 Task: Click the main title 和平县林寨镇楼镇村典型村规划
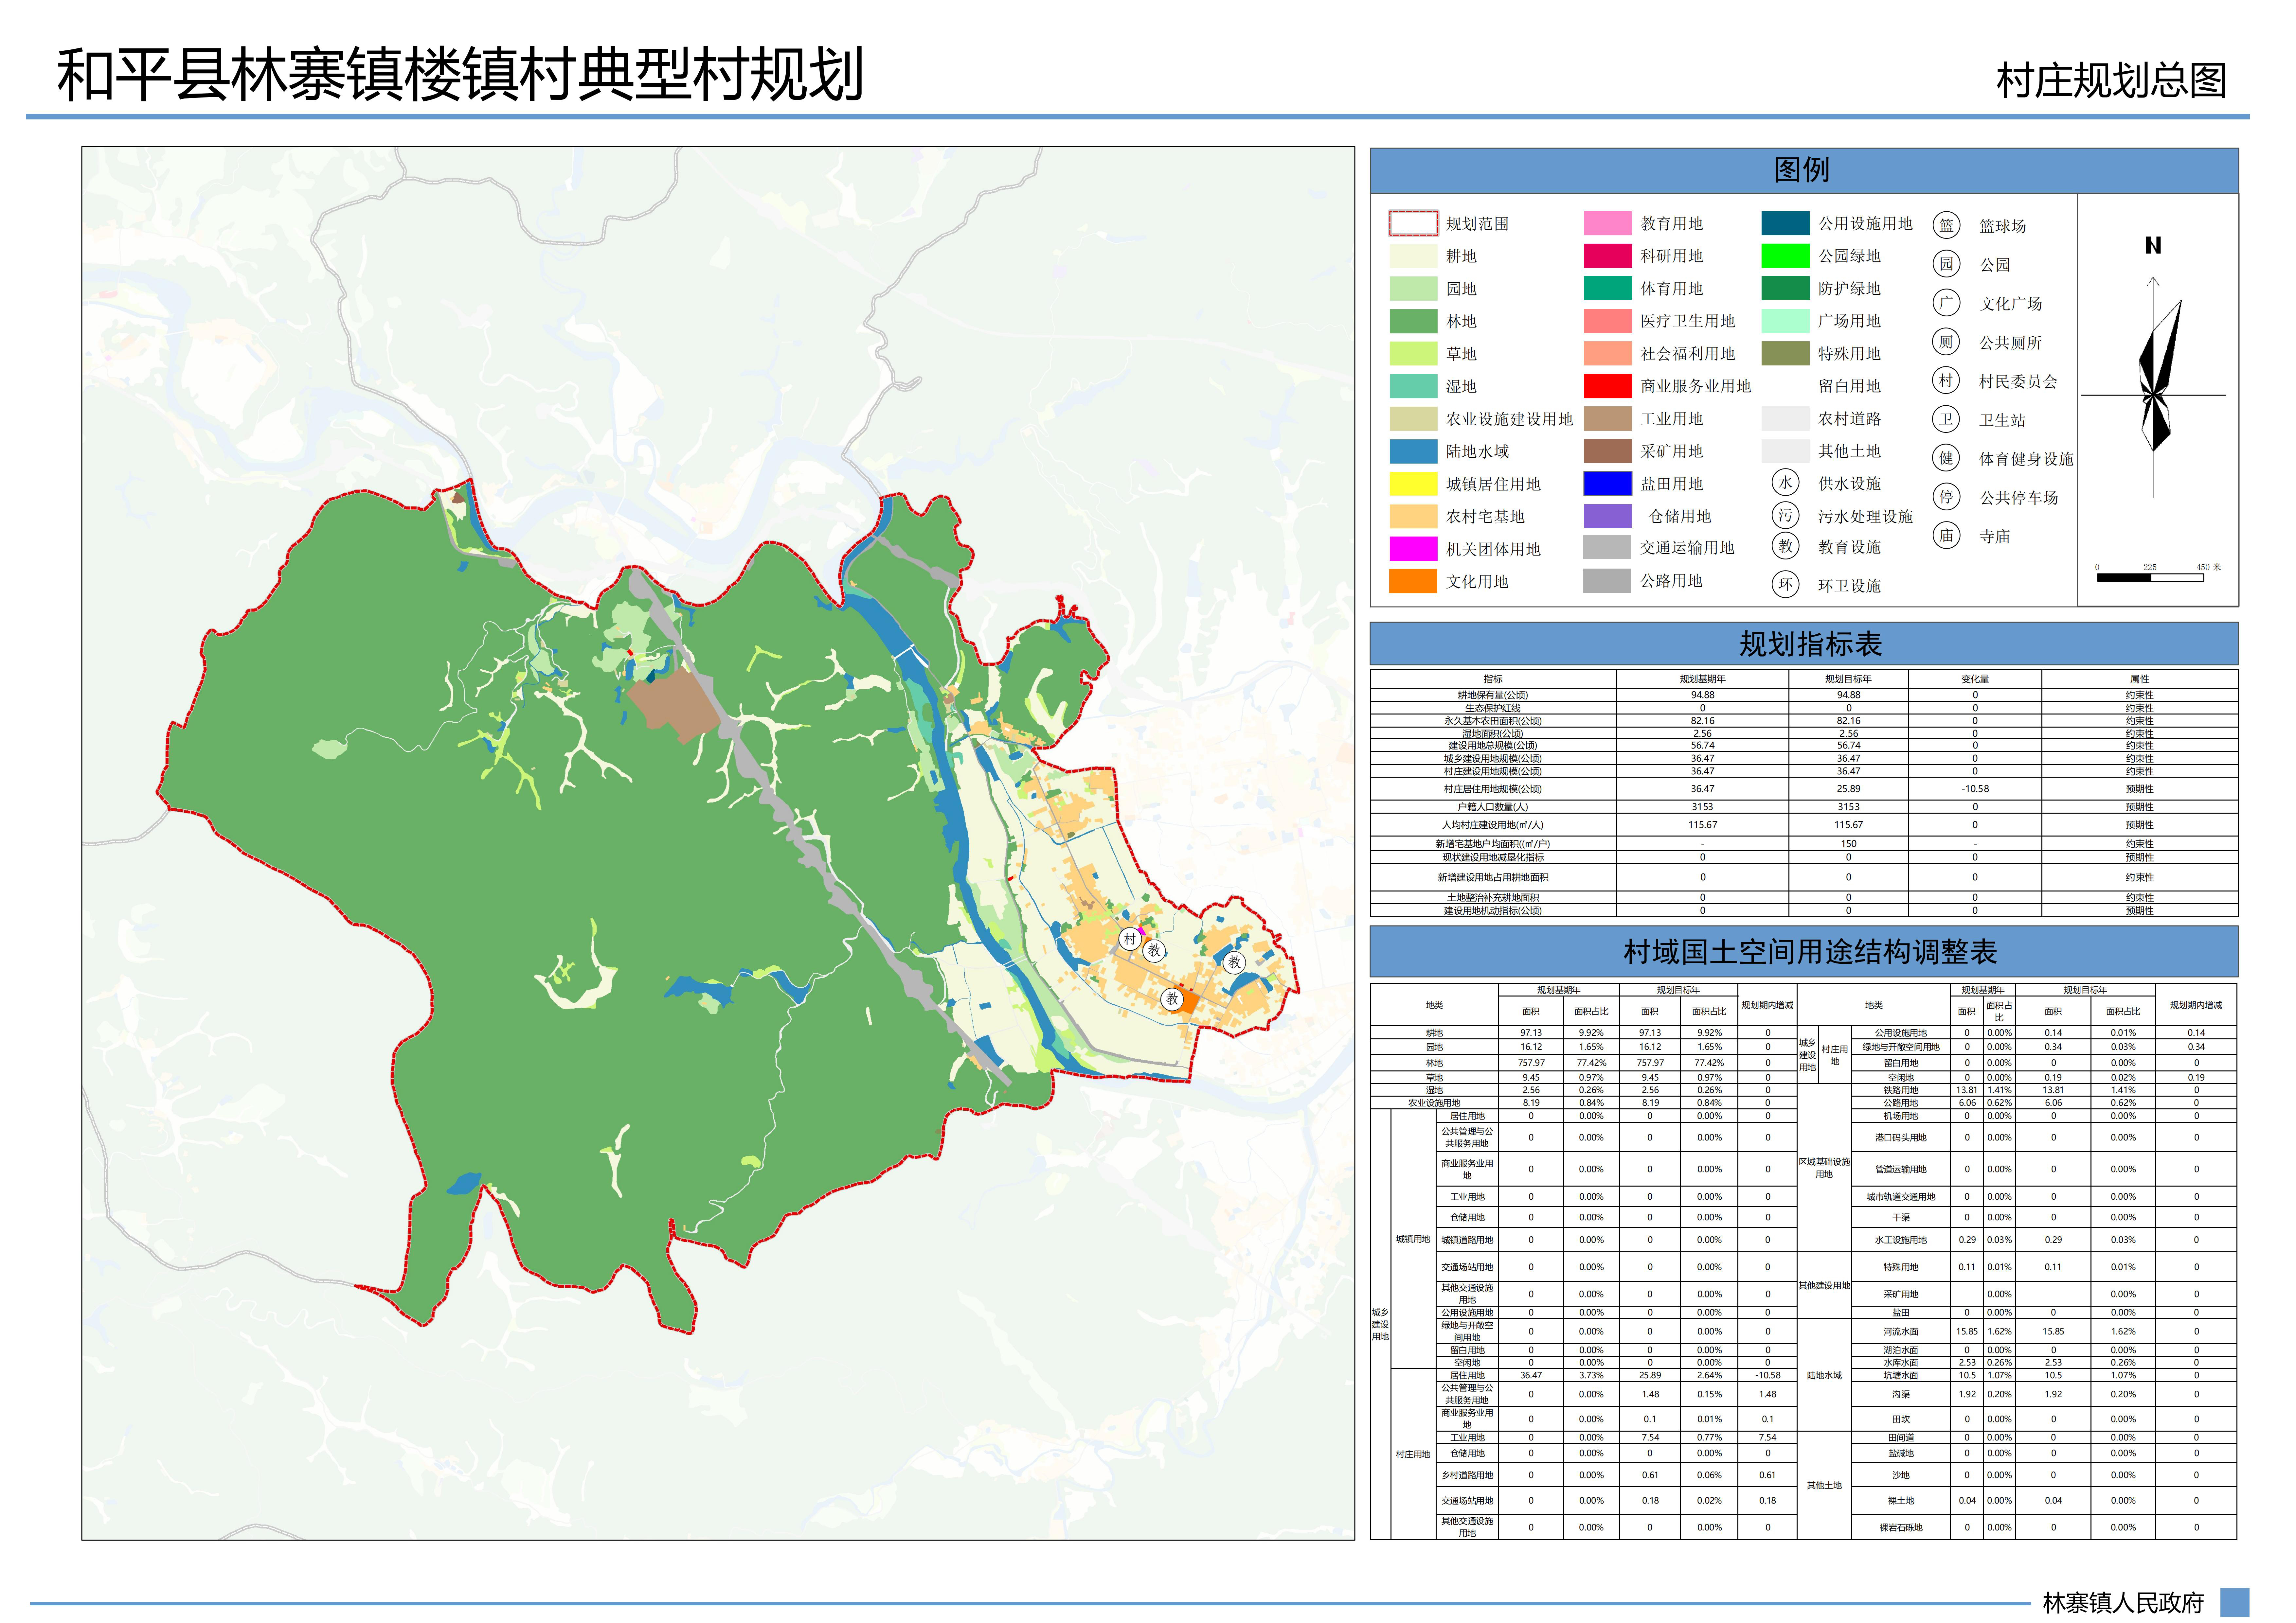(x=460, y=75)
